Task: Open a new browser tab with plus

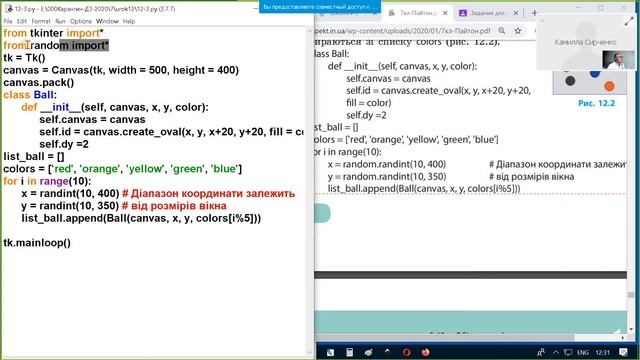Action: 534,13
